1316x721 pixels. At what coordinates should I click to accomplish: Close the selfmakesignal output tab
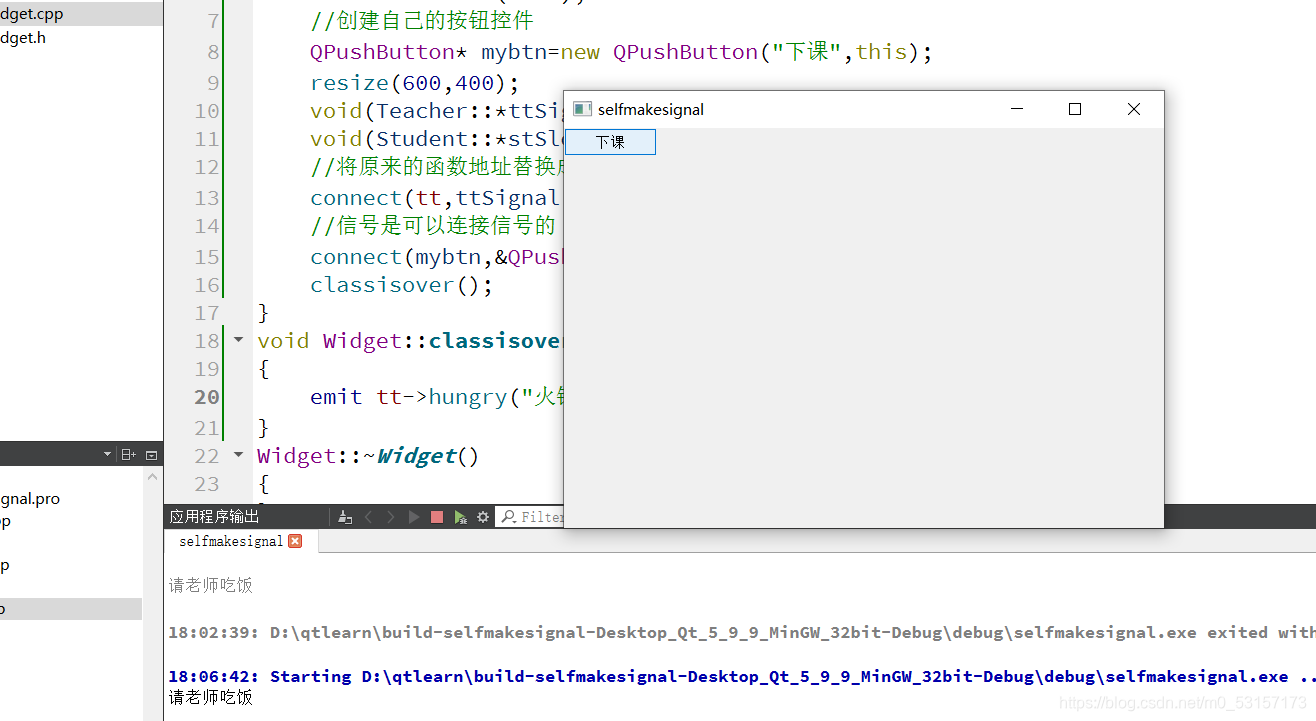click(x=295, y=541)
